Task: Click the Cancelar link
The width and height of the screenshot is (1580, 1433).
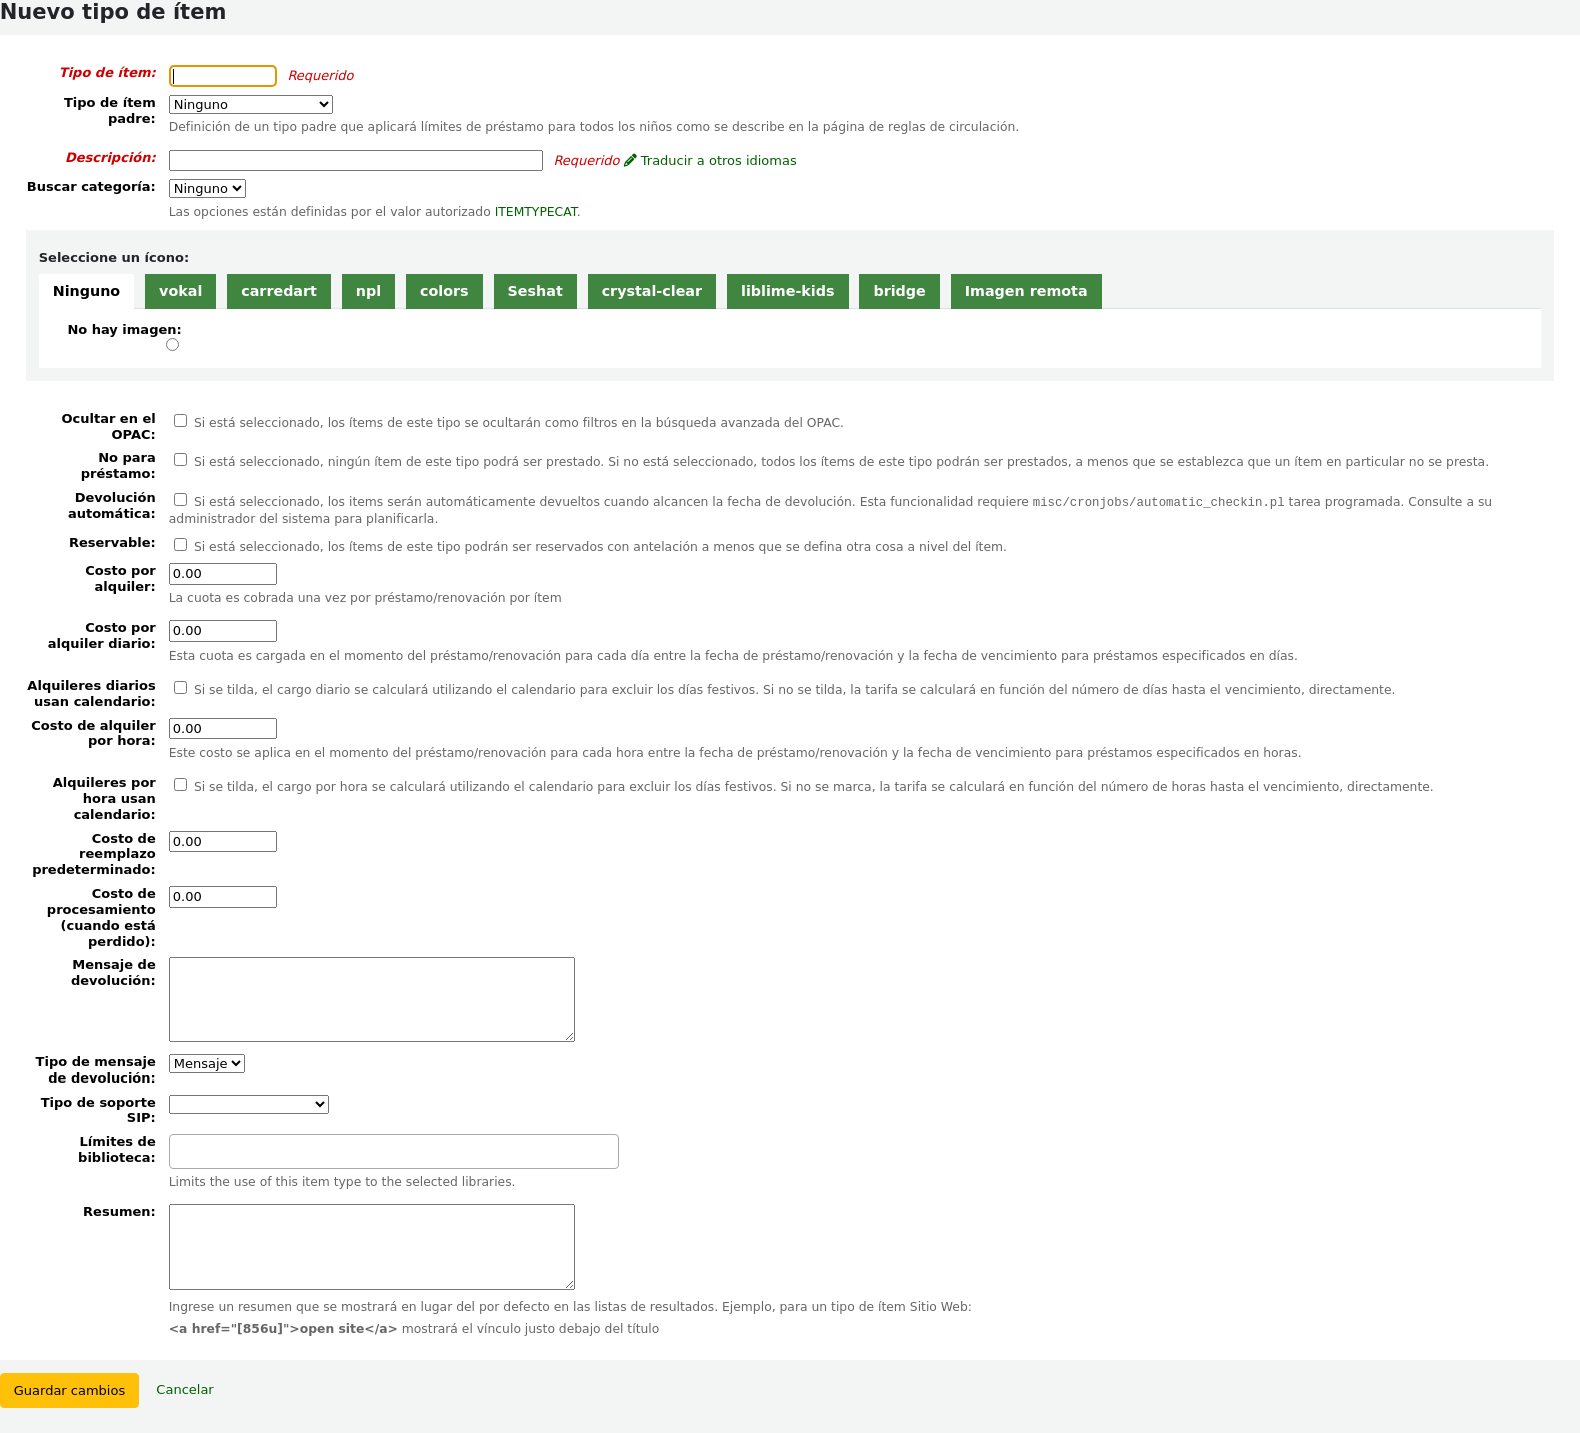Action: pos(185,1390)
